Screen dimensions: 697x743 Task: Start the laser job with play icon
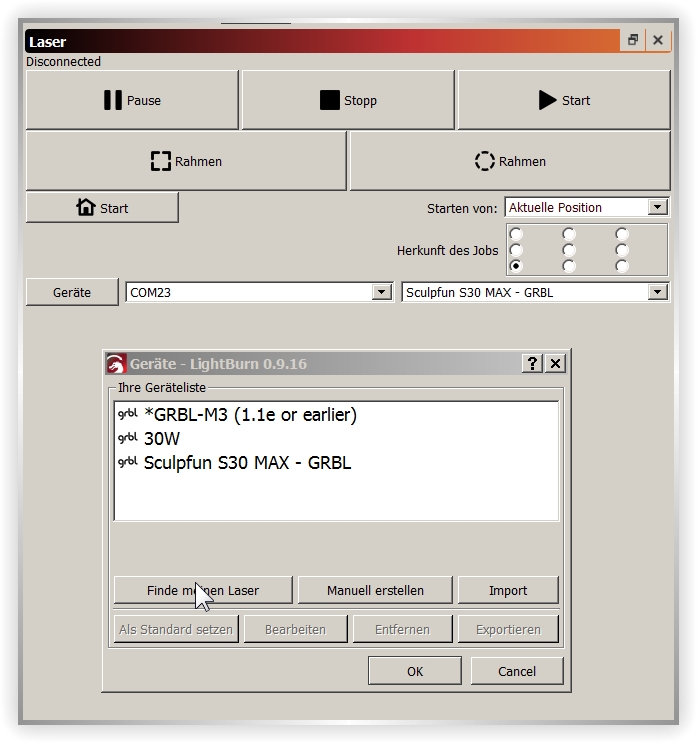pyautogui.click(x=564, y=100)
